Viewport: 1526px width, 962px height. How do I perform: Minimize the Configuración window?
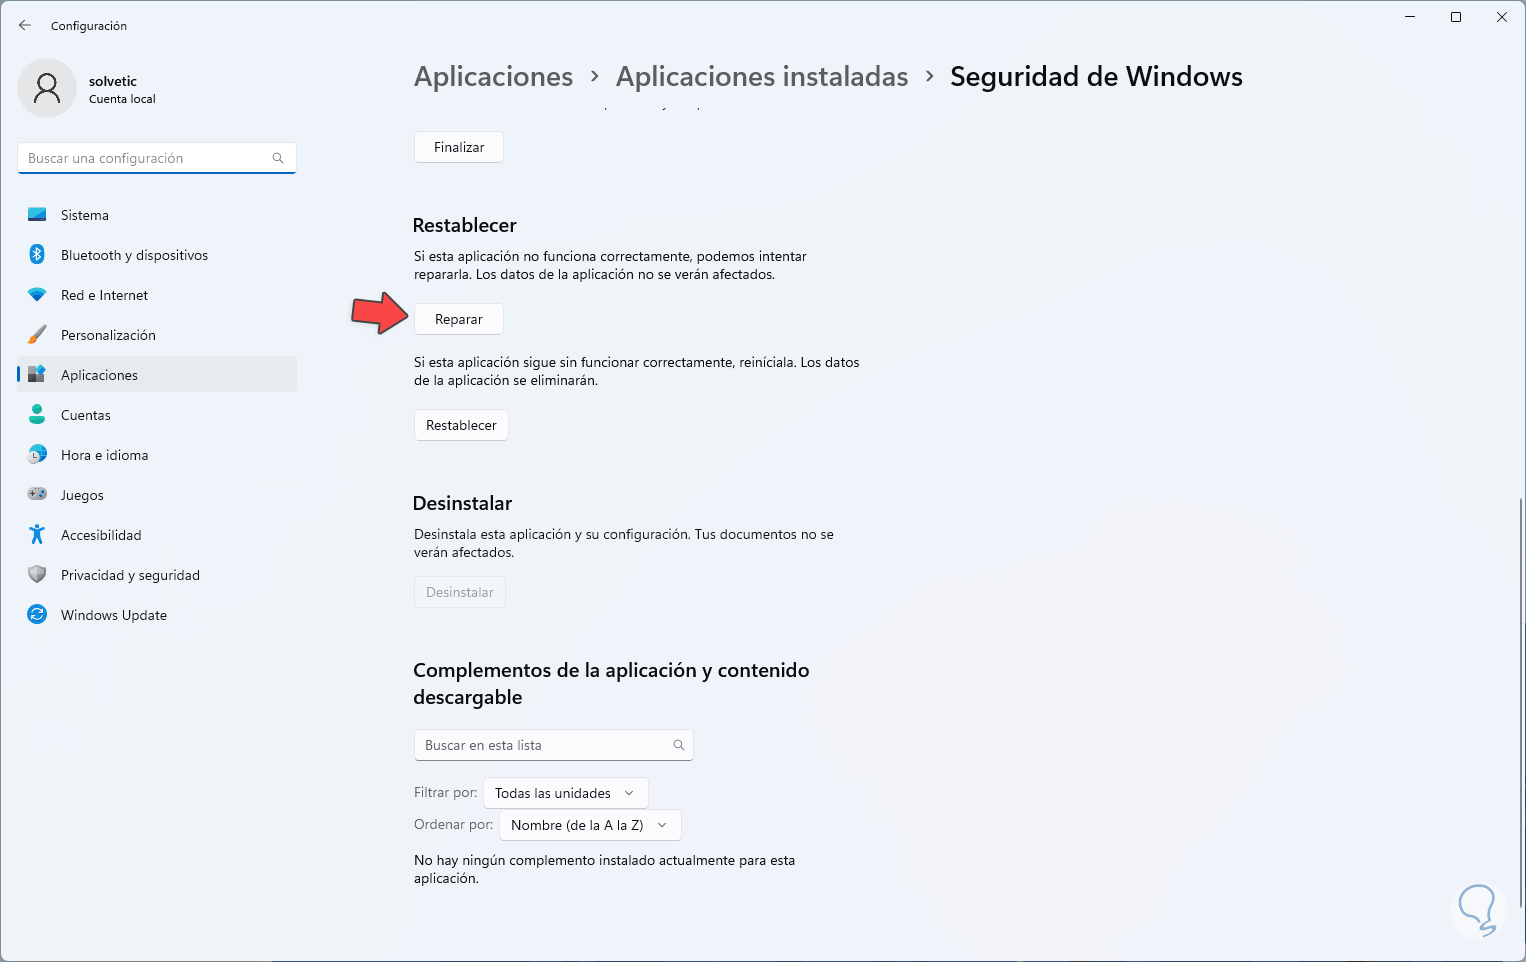point(1410,17)
